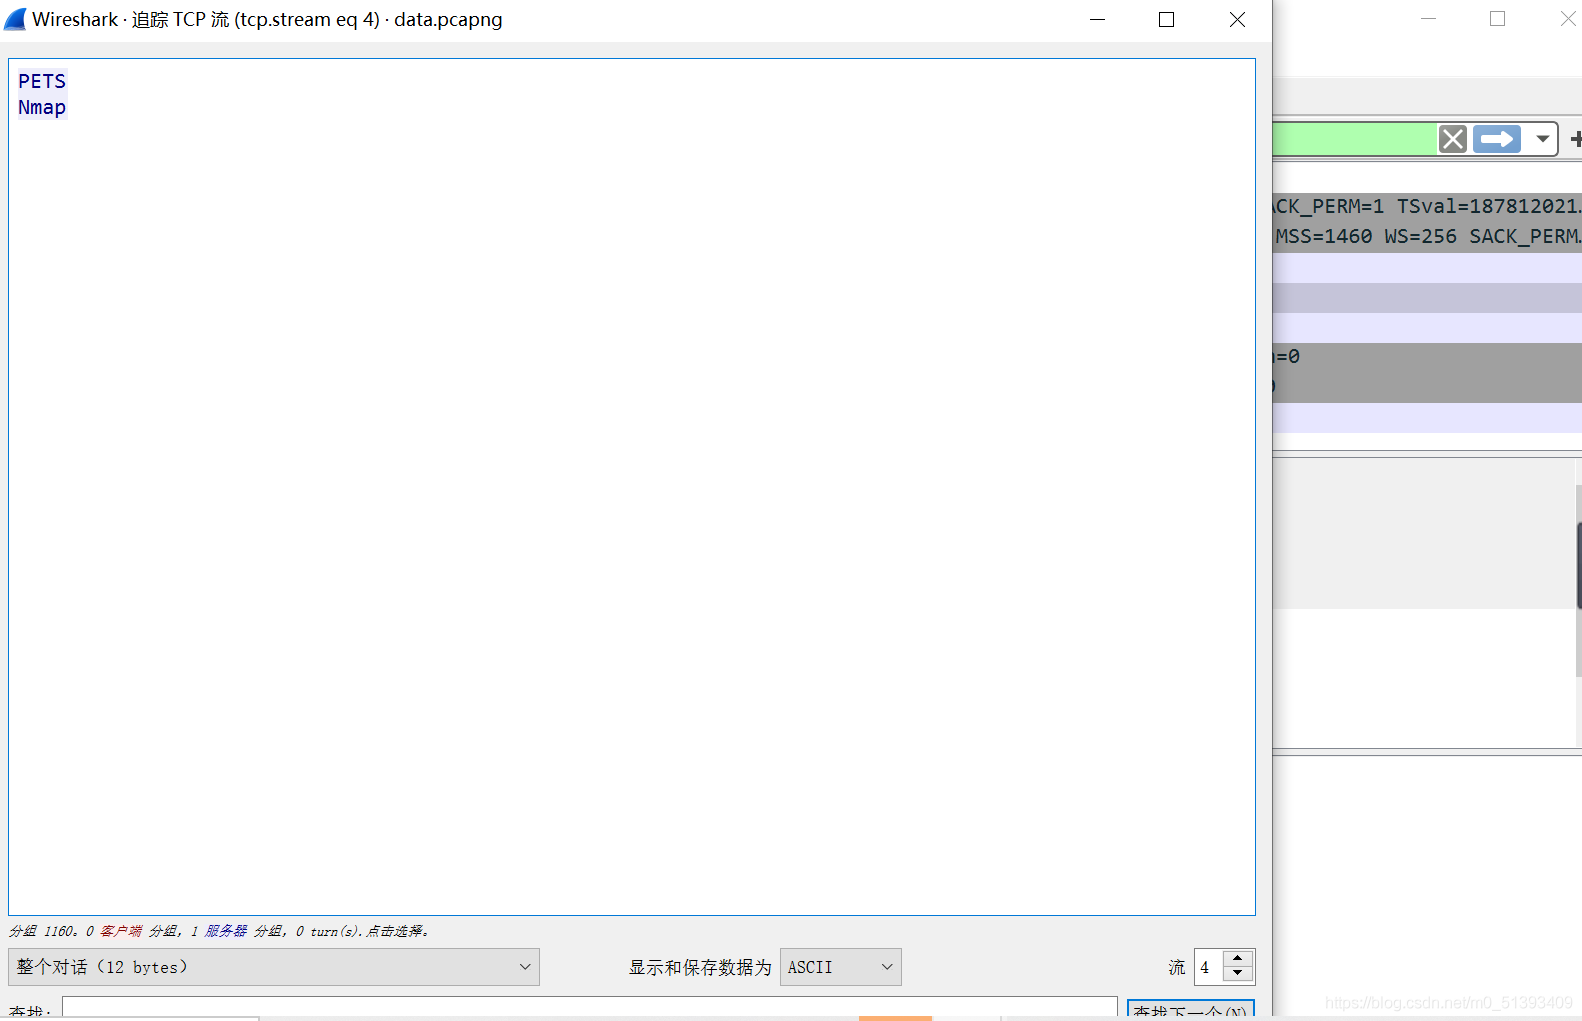Select the 'PETS' line in stream content
The width and height of the screenshot is (1582, 1021).
point(42,81)
